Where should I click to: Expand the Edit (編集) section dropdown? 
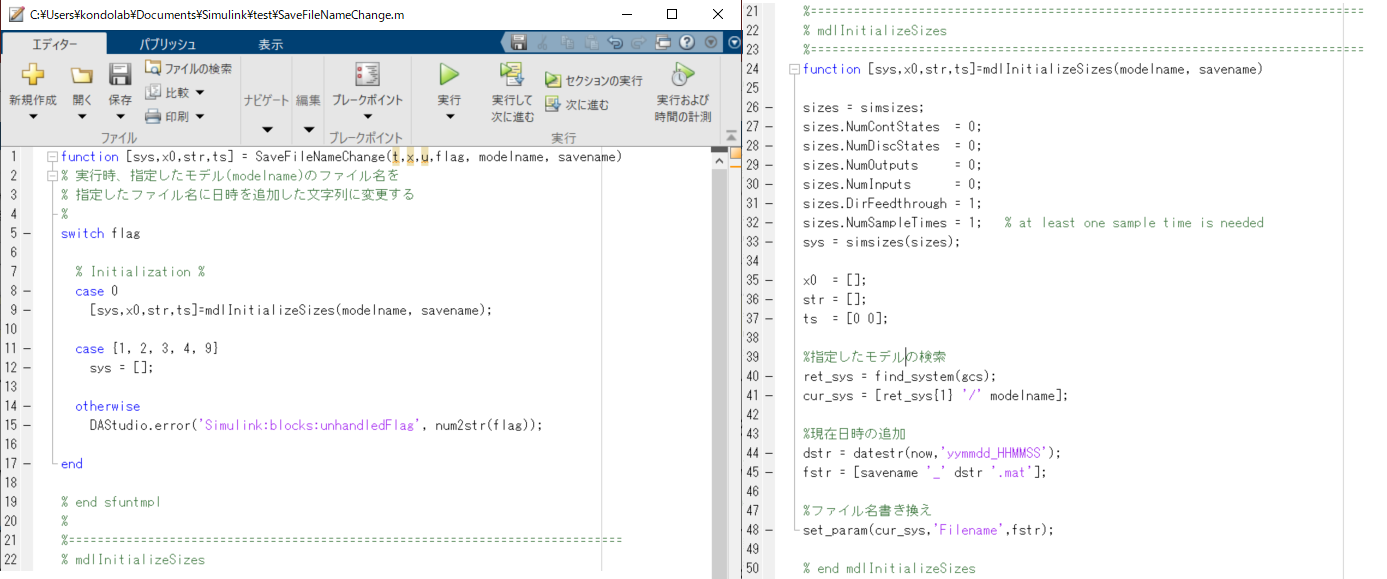coord(308,130)
